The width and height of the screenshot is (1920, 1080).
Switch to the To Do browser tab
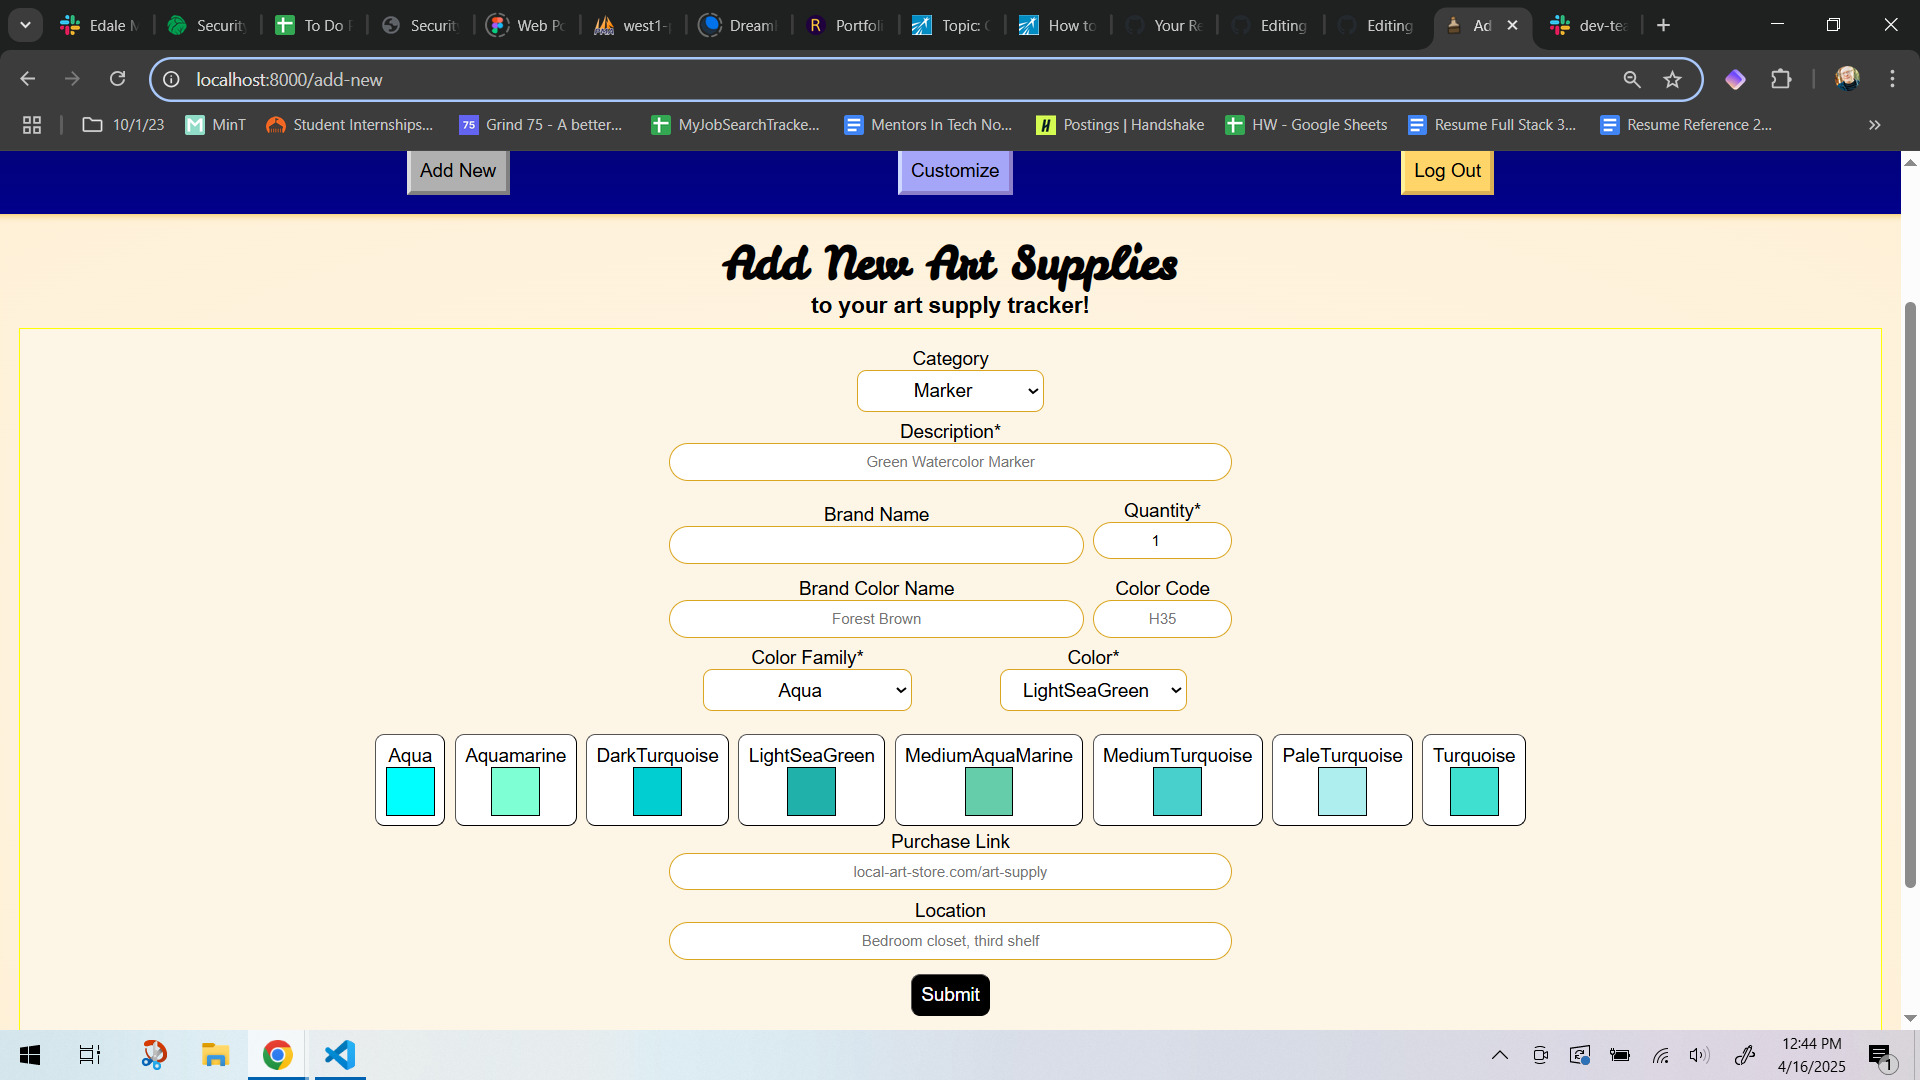(312, 25)
